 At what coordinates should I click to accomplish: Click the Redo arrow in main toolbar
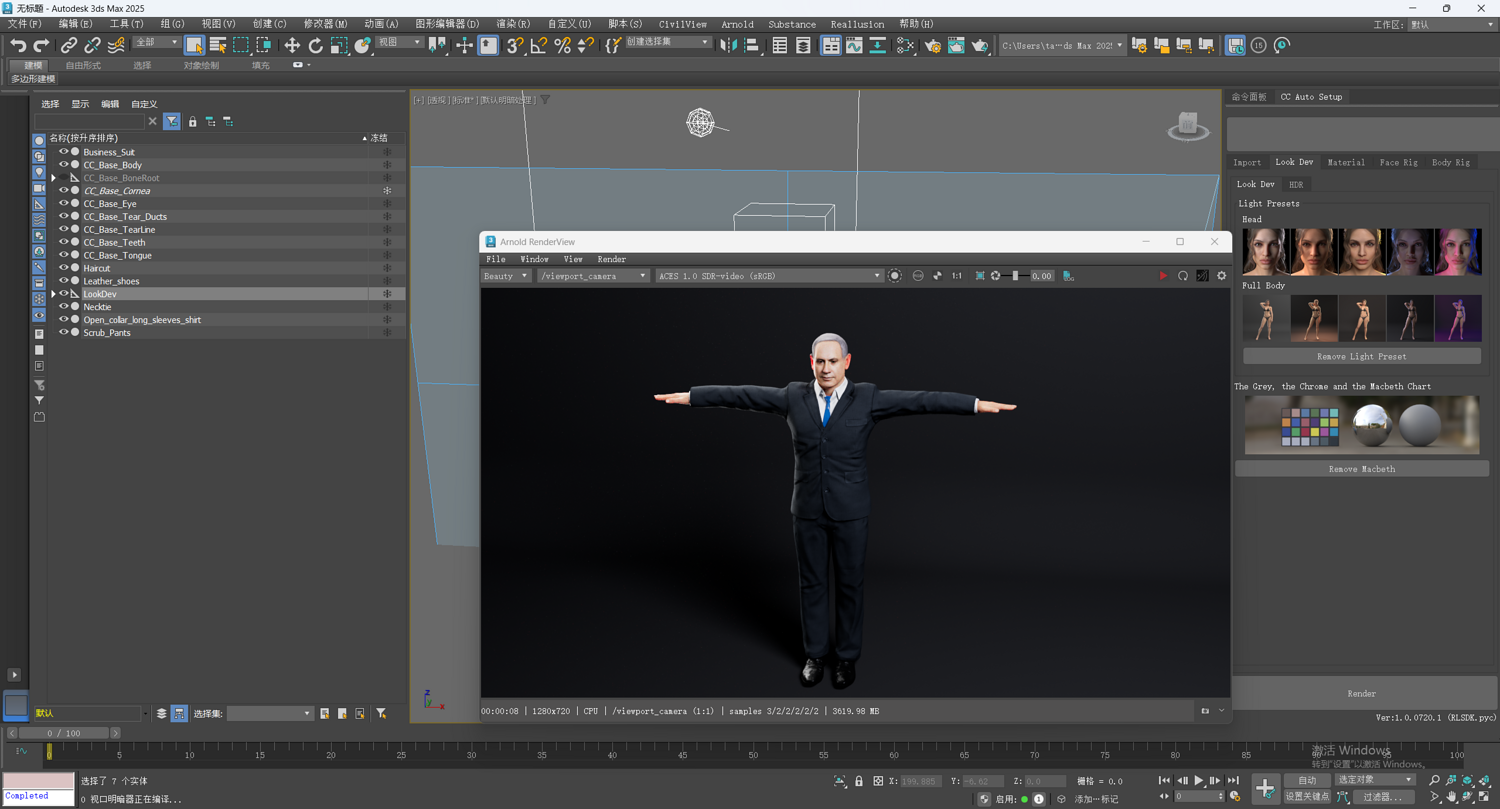(x=41, y=45)
